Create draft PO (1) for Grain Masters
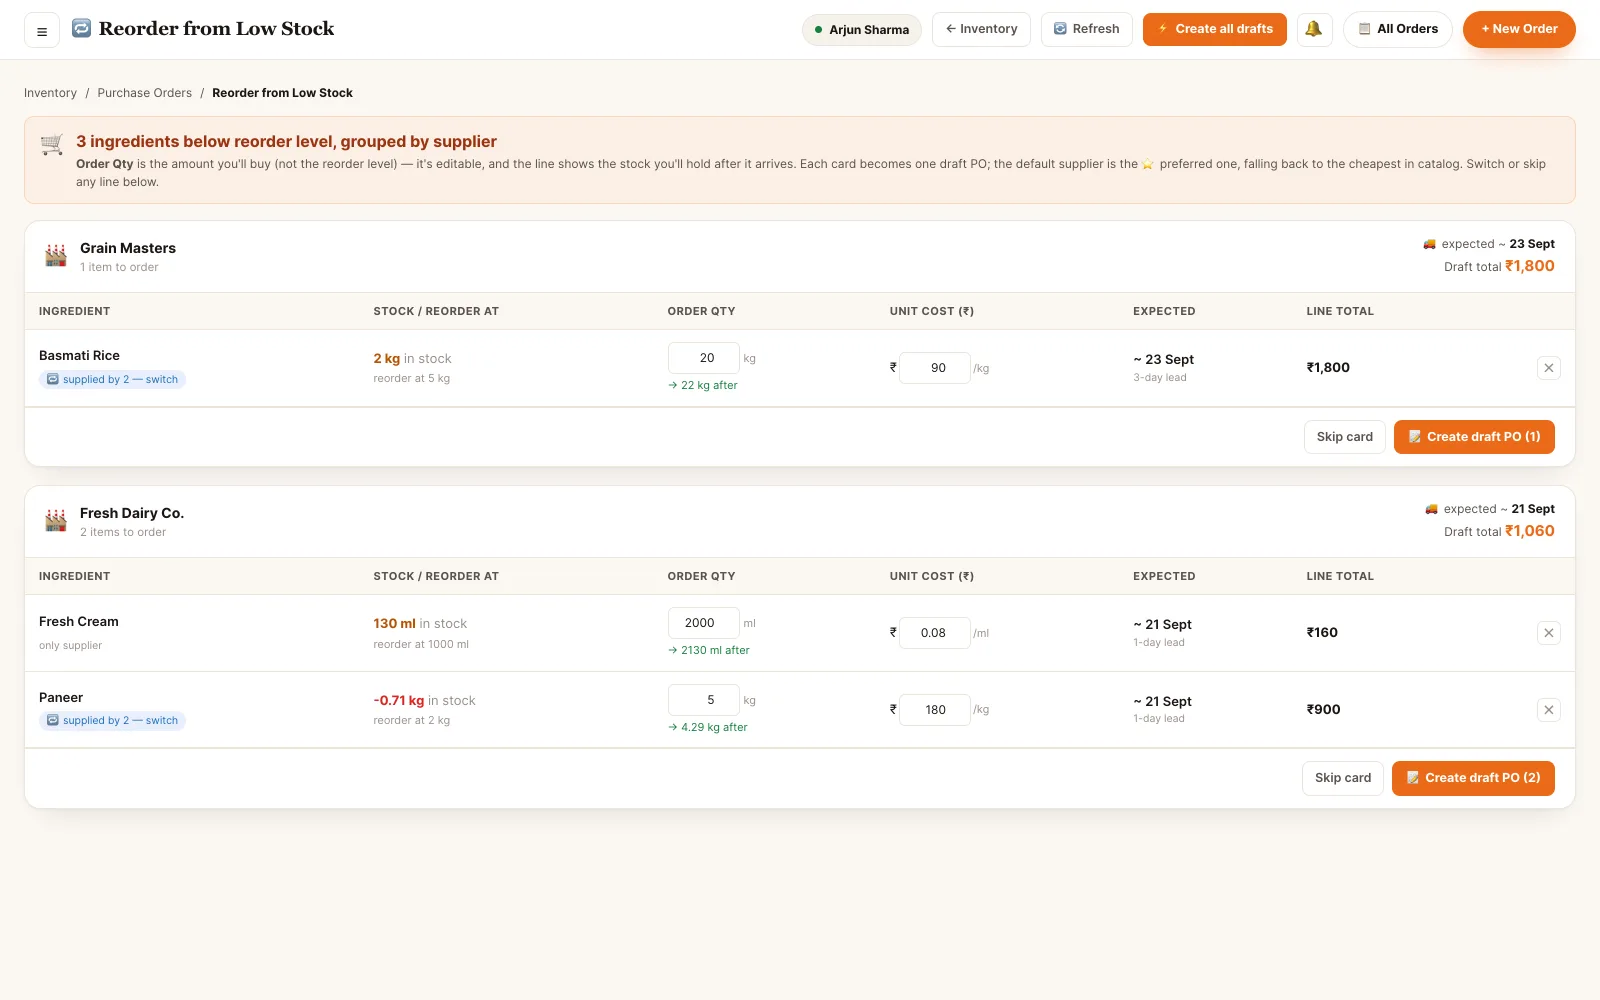Viewport: 1600px width, 1000px height. point(1474,437)
